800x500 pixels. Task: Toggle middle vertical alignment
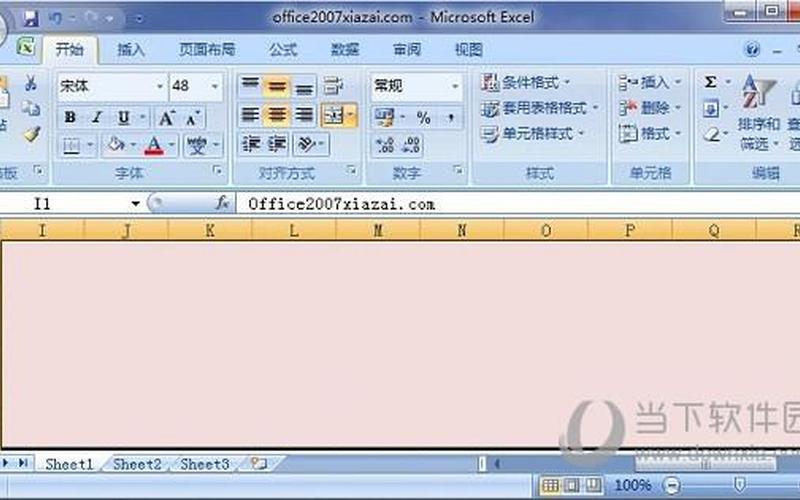(x=277, y=86)
